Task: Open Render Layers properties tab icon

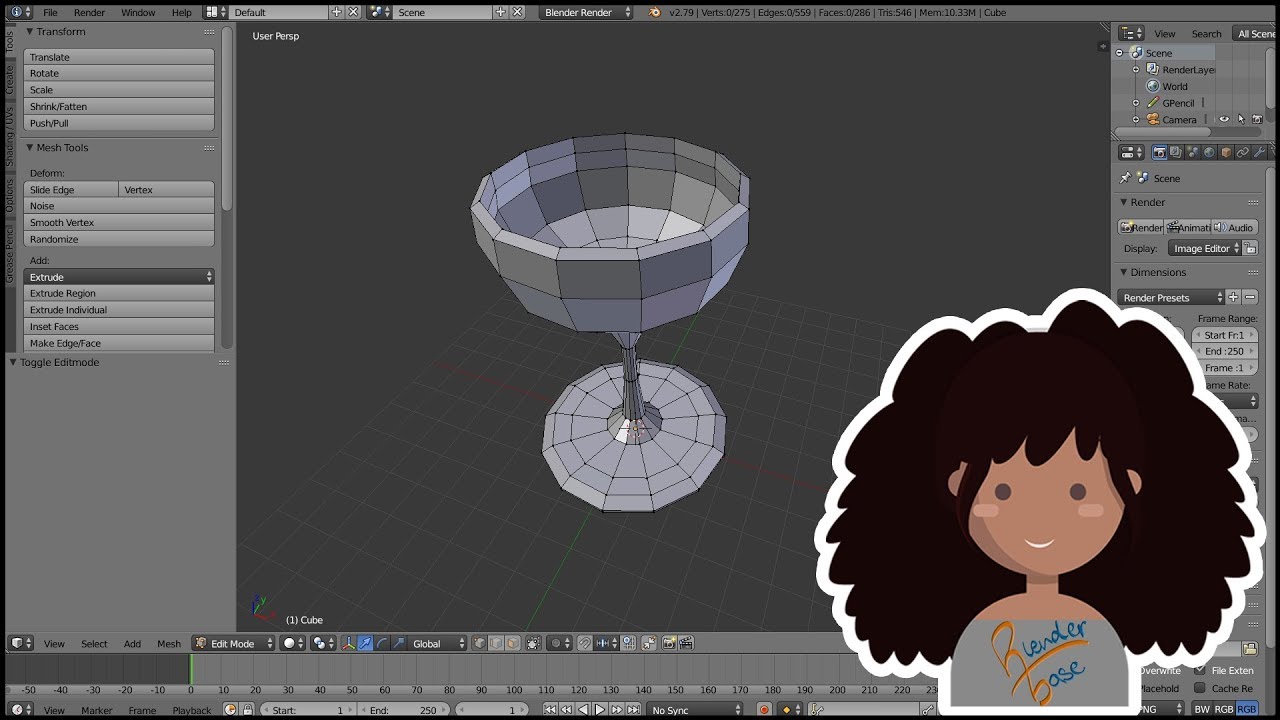Action: click(x=1176, y=152)
